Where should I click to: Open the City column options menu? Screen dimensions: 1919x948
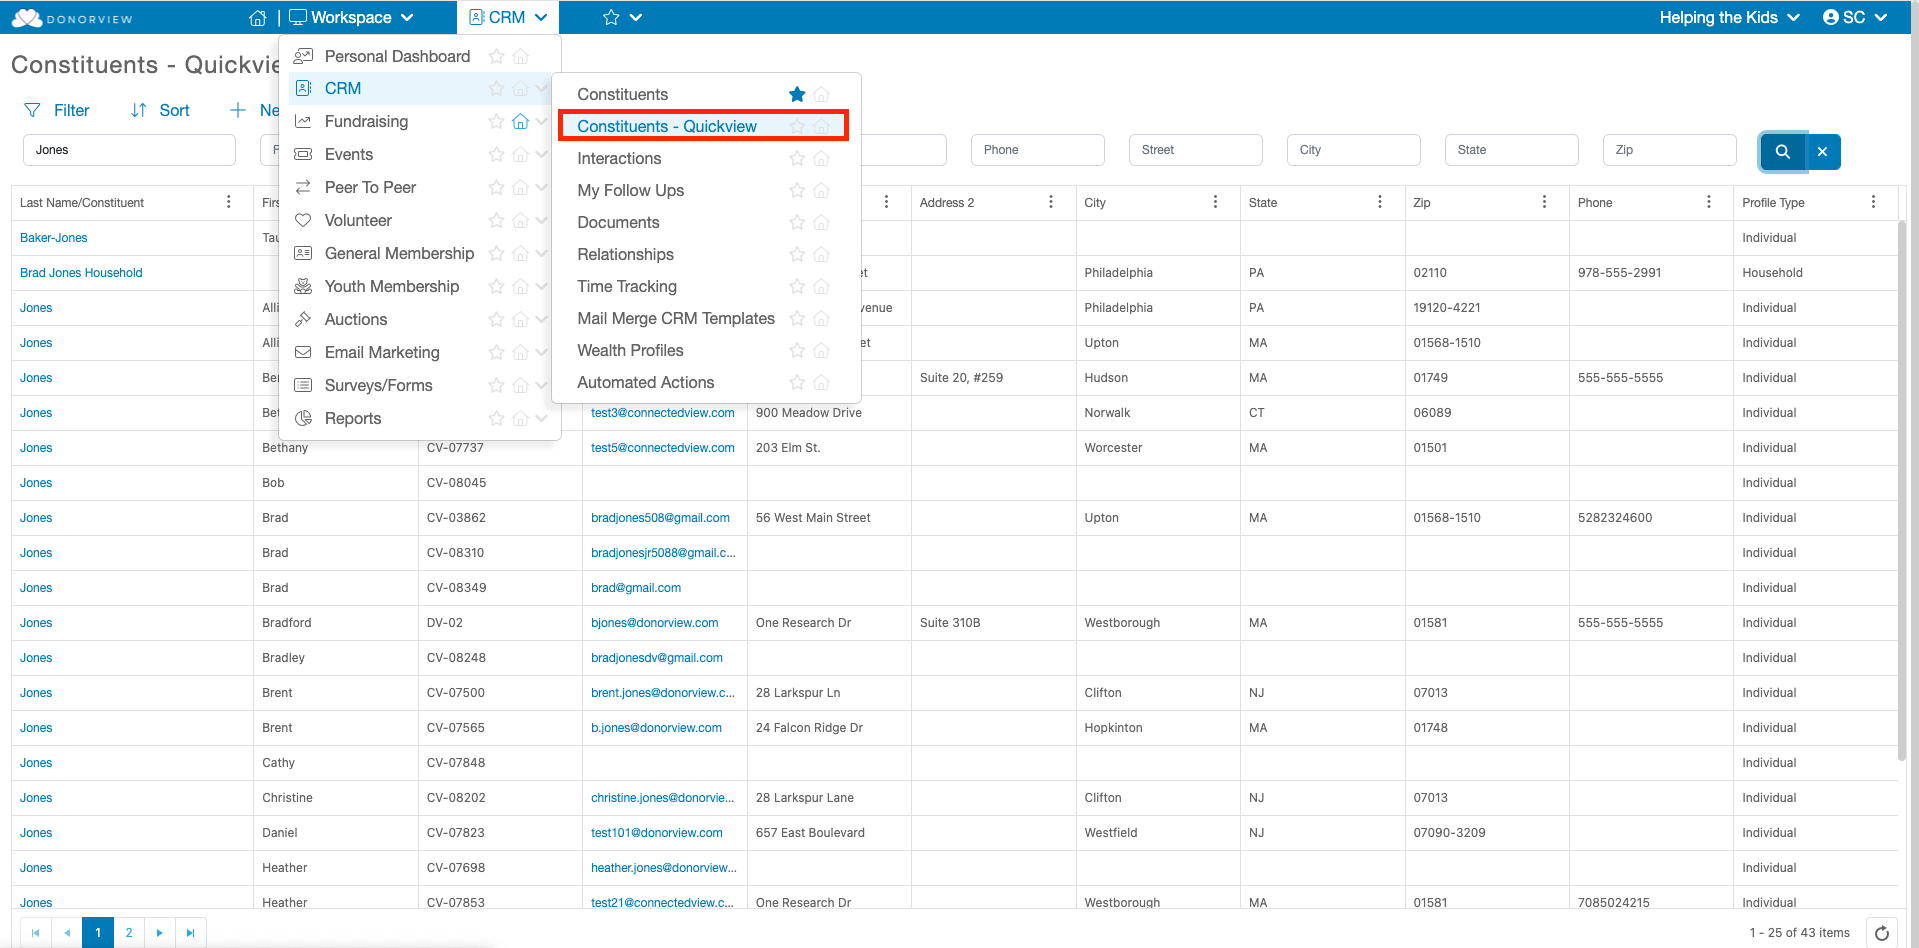[1215, 202]
